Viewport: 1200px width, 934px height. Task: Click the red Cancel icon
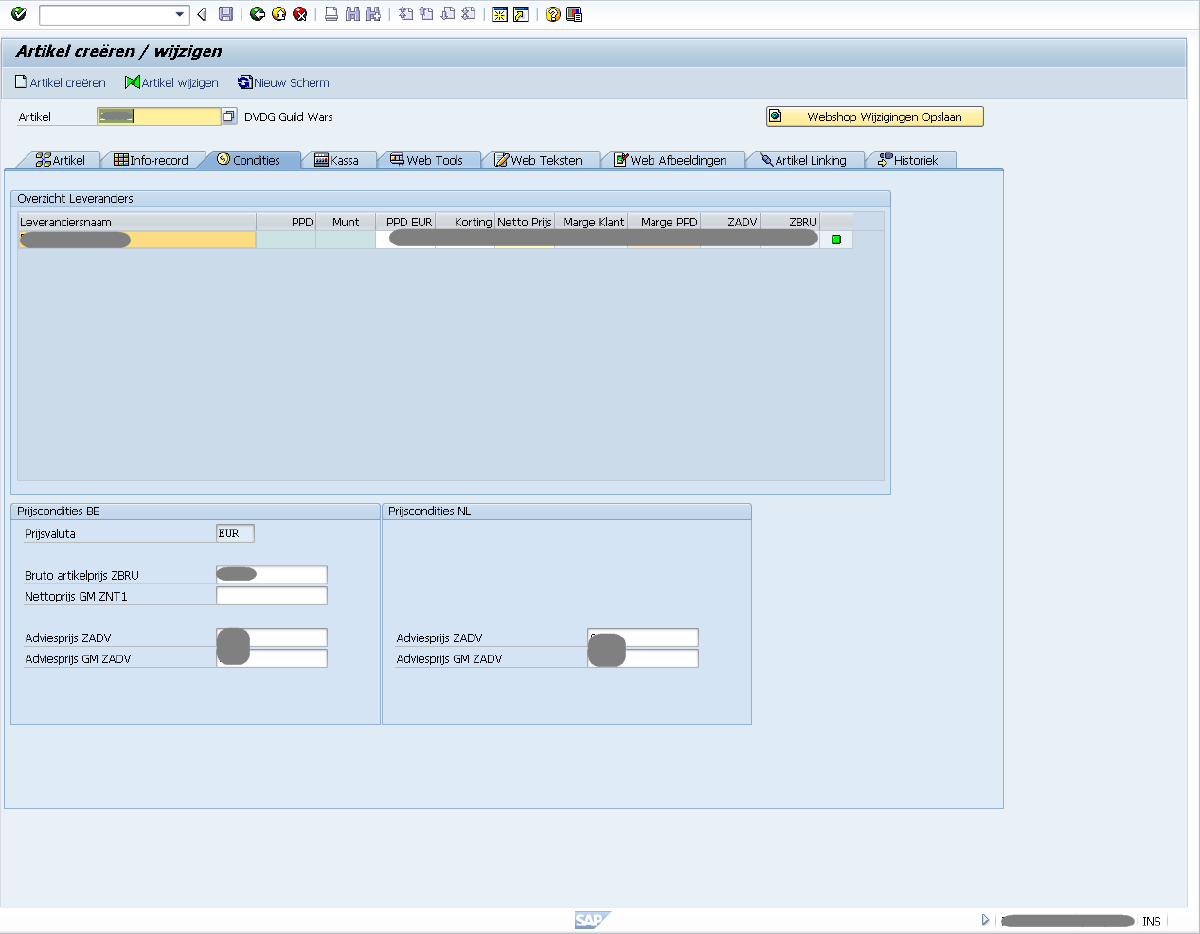[299, 14]
